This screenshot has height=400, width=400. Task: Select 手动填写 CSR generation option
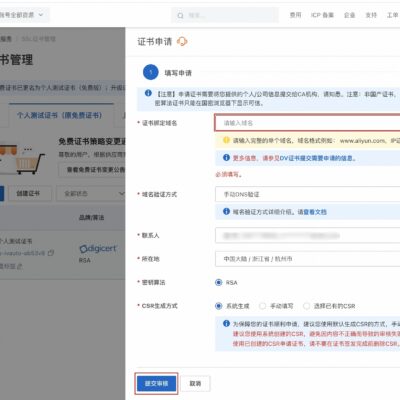(263, 306)
